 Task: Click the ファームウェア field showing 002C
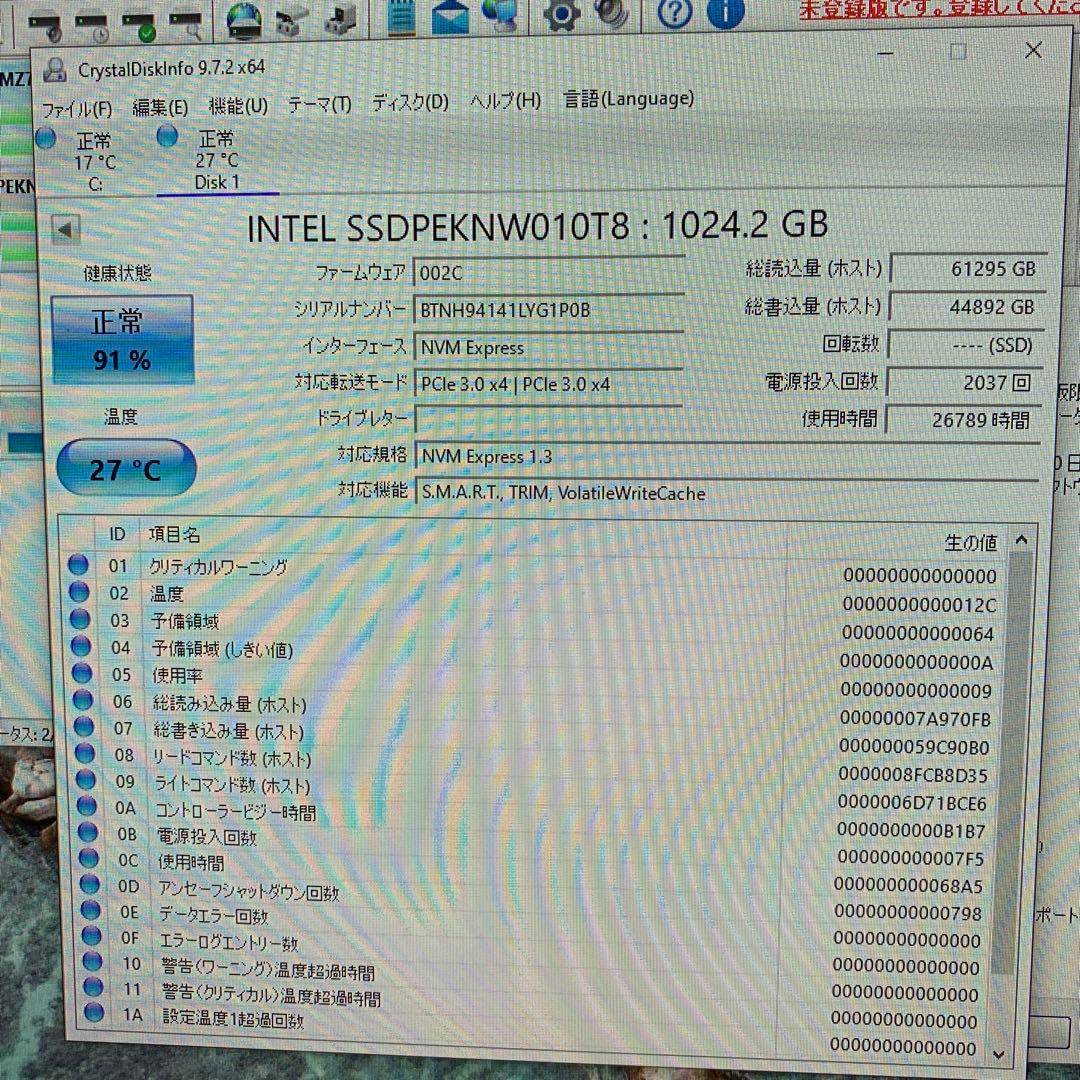click(548, 273)
